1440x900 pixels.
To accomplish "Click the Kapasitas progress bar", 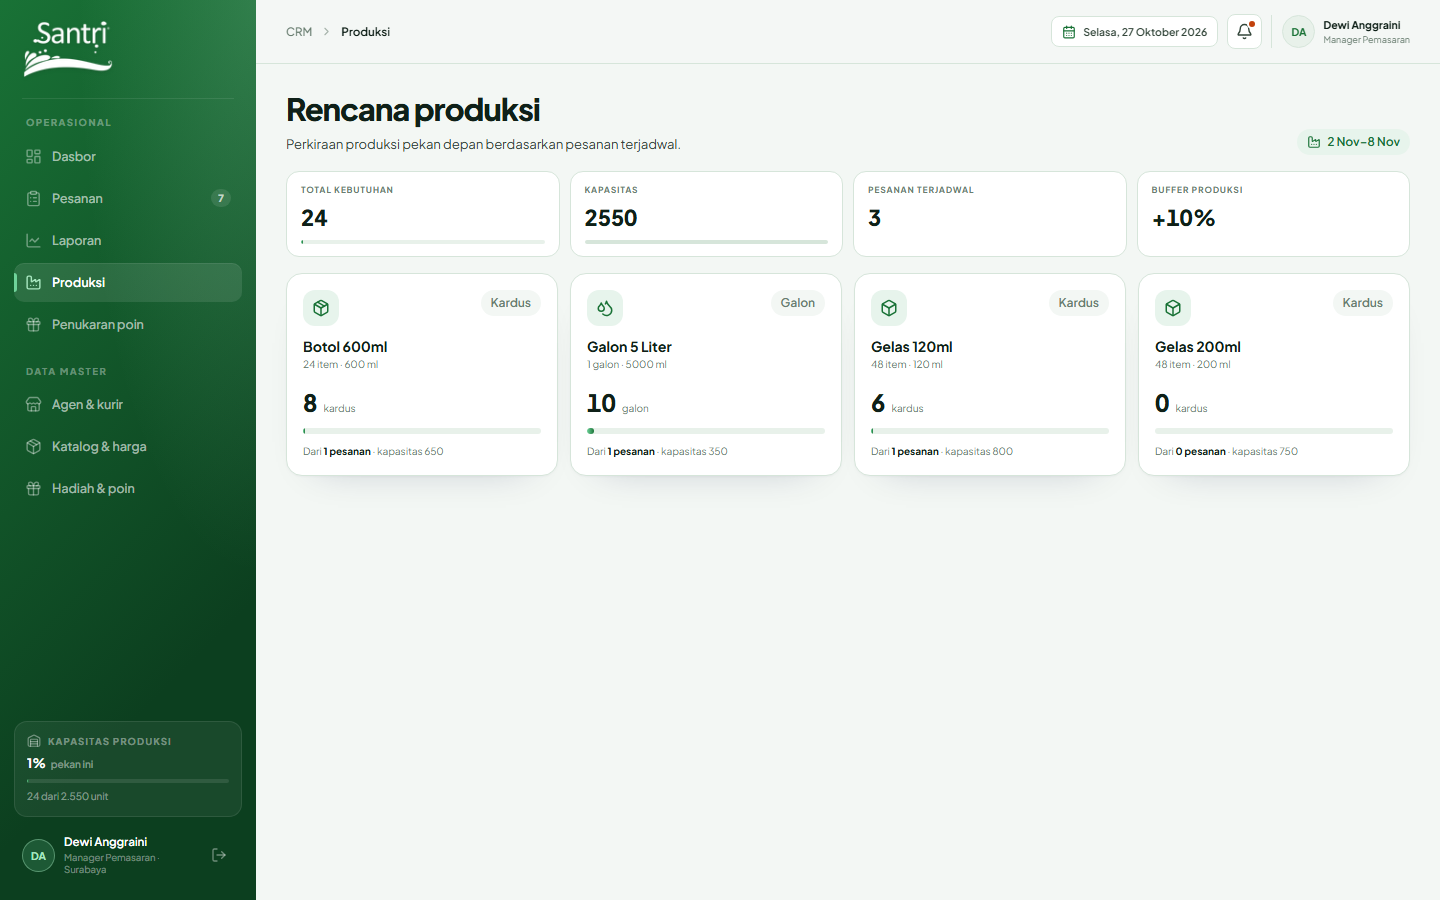I will click(706, 242).
